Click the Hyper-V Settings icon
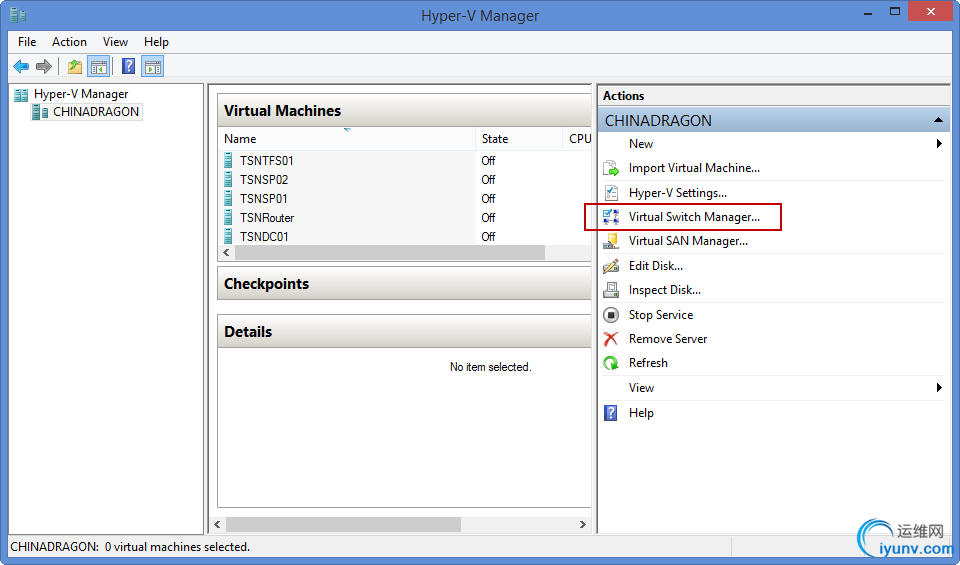This screenshot has height=565, width=960. pos(611,193)
